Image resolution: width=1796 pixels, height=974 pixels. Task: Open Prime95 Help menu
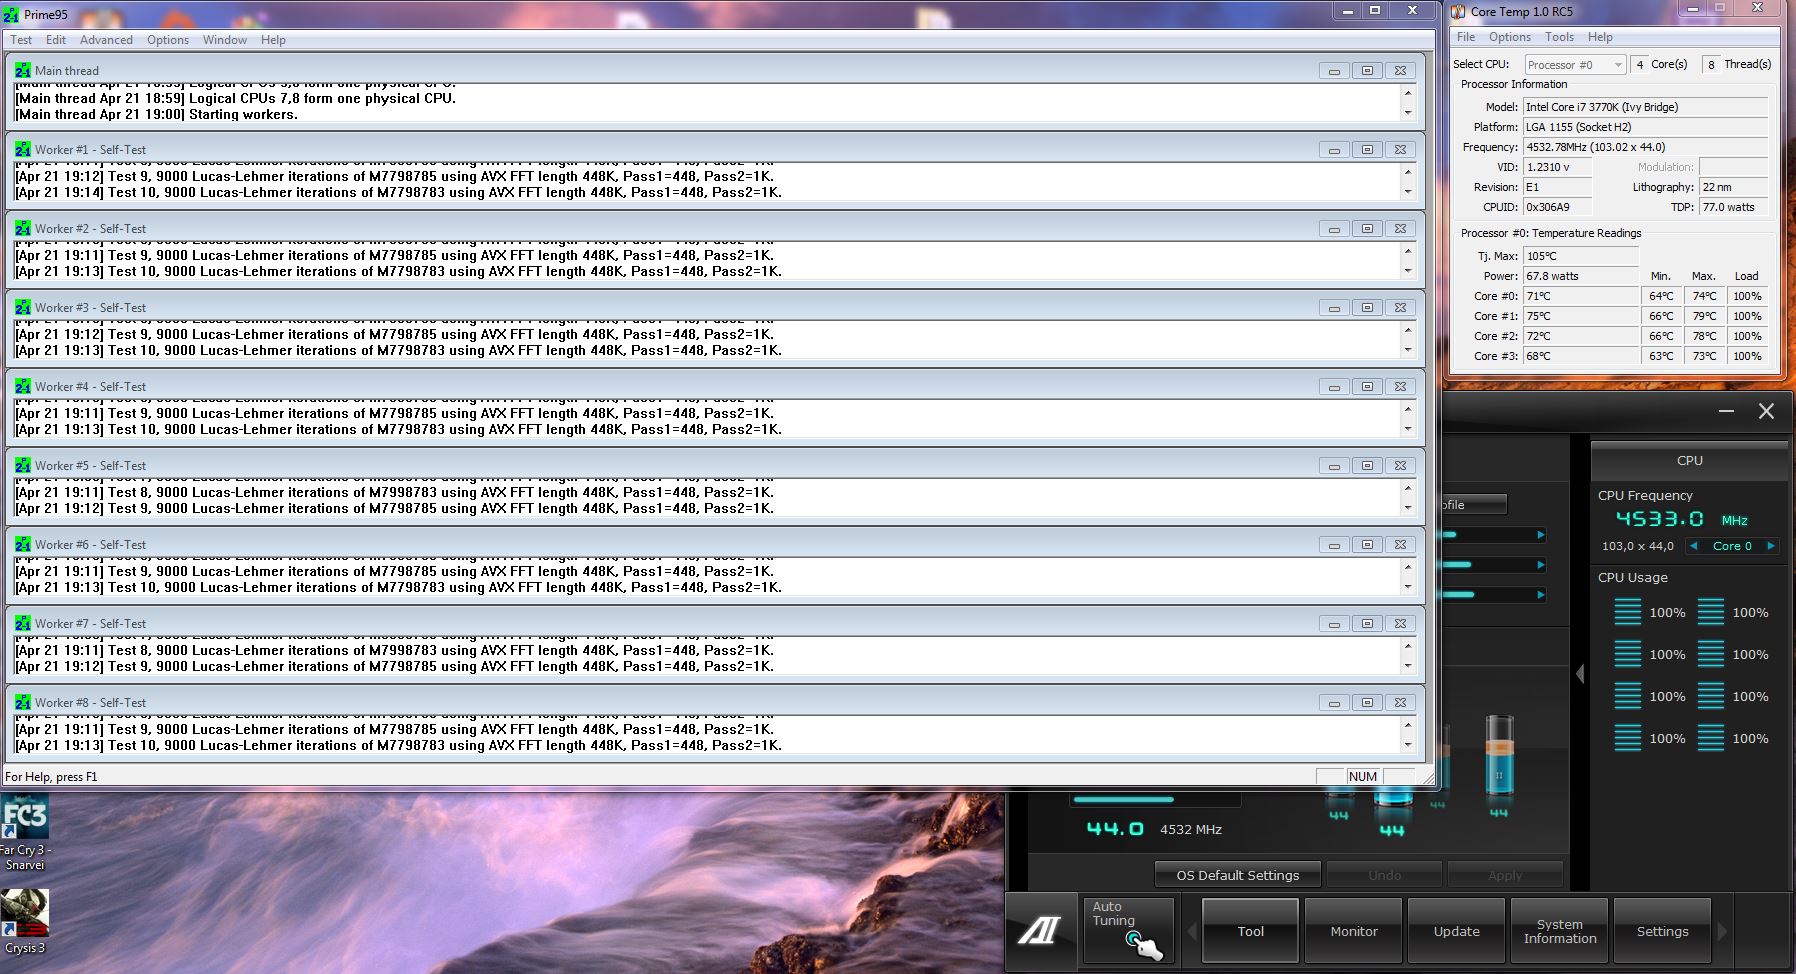click(x=273, y=40)
